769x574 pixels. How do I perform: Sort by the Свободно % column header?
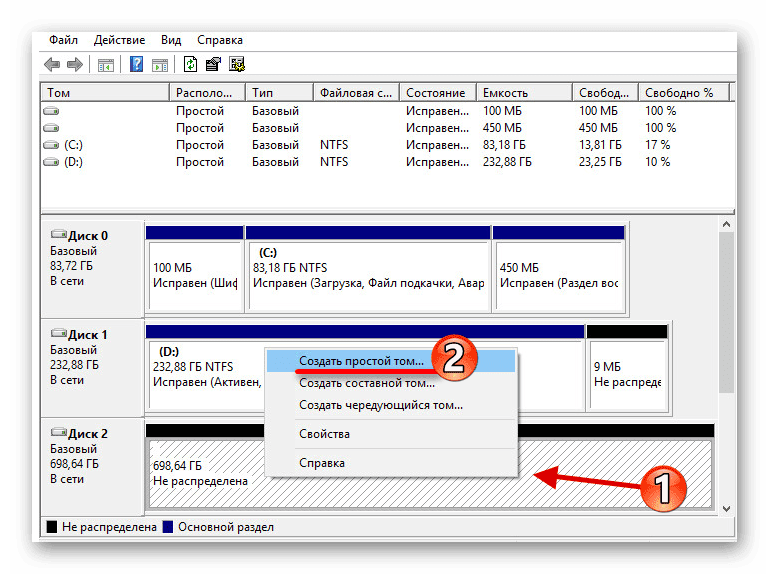click(684, 93)
